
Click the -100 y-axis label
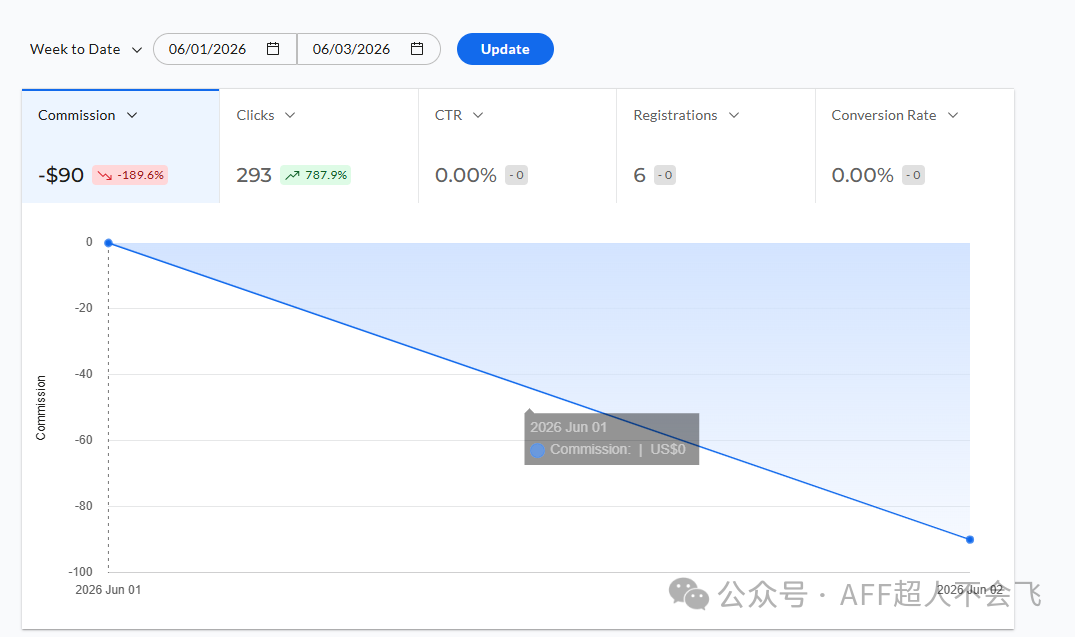(x=80, y=572)
